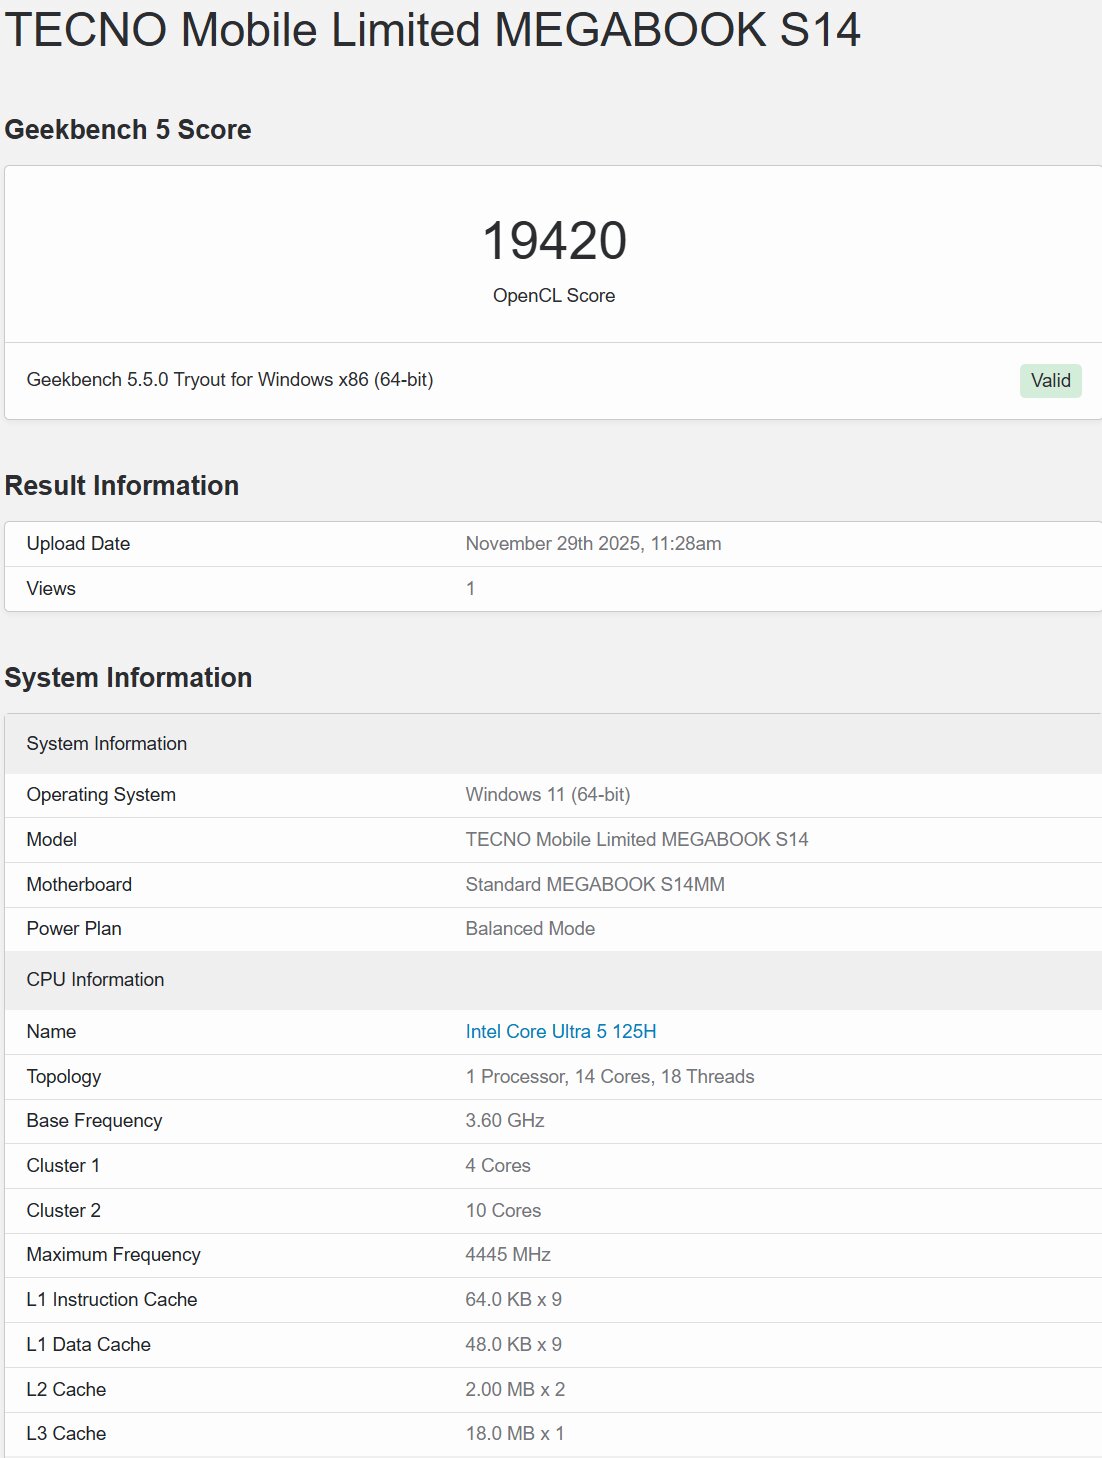Screen dimensions: 1102x1458
Task: Click the upload date November 29th 2025 value
Action: coord(593,543)
